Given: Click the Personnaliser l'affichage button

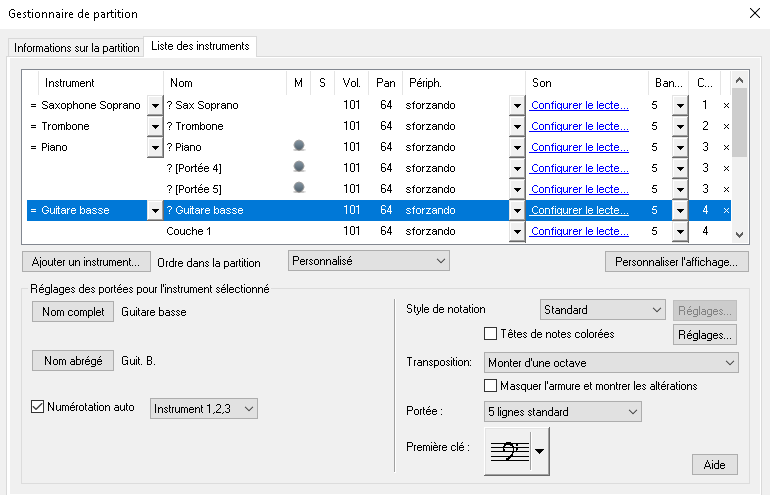Looking at the screenshot, I should pos(675,262).
